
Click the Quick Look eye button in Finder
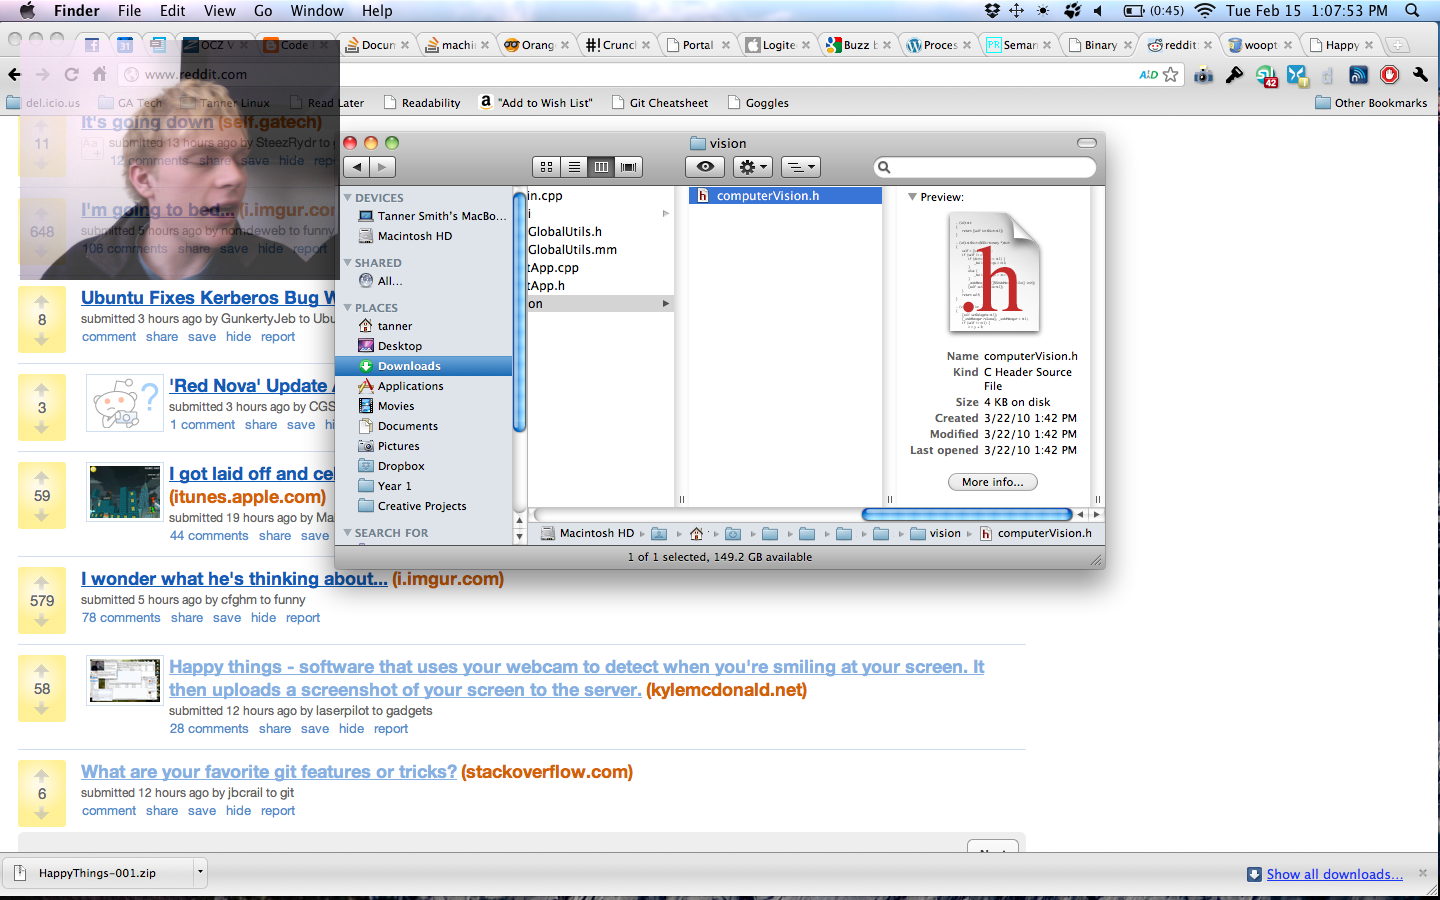click(x=705, y=167)
